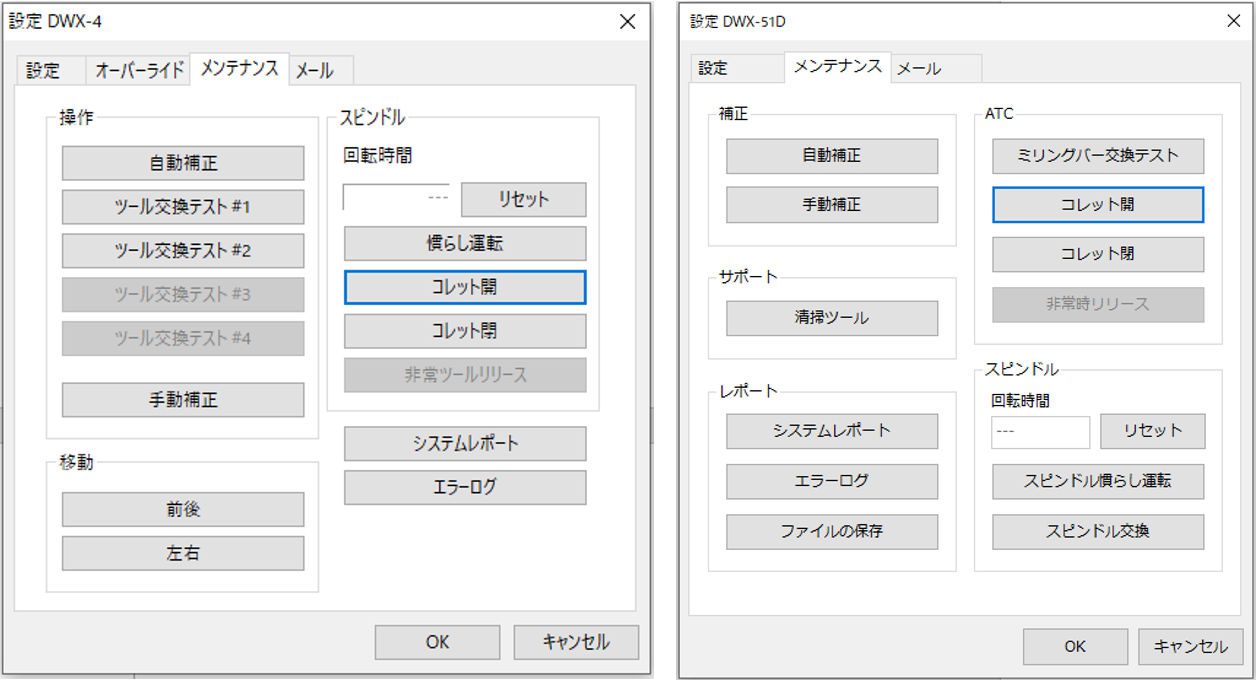Switch to 設定 tab in DWX-51D window
1256x681 pixels.
point(737,68)
